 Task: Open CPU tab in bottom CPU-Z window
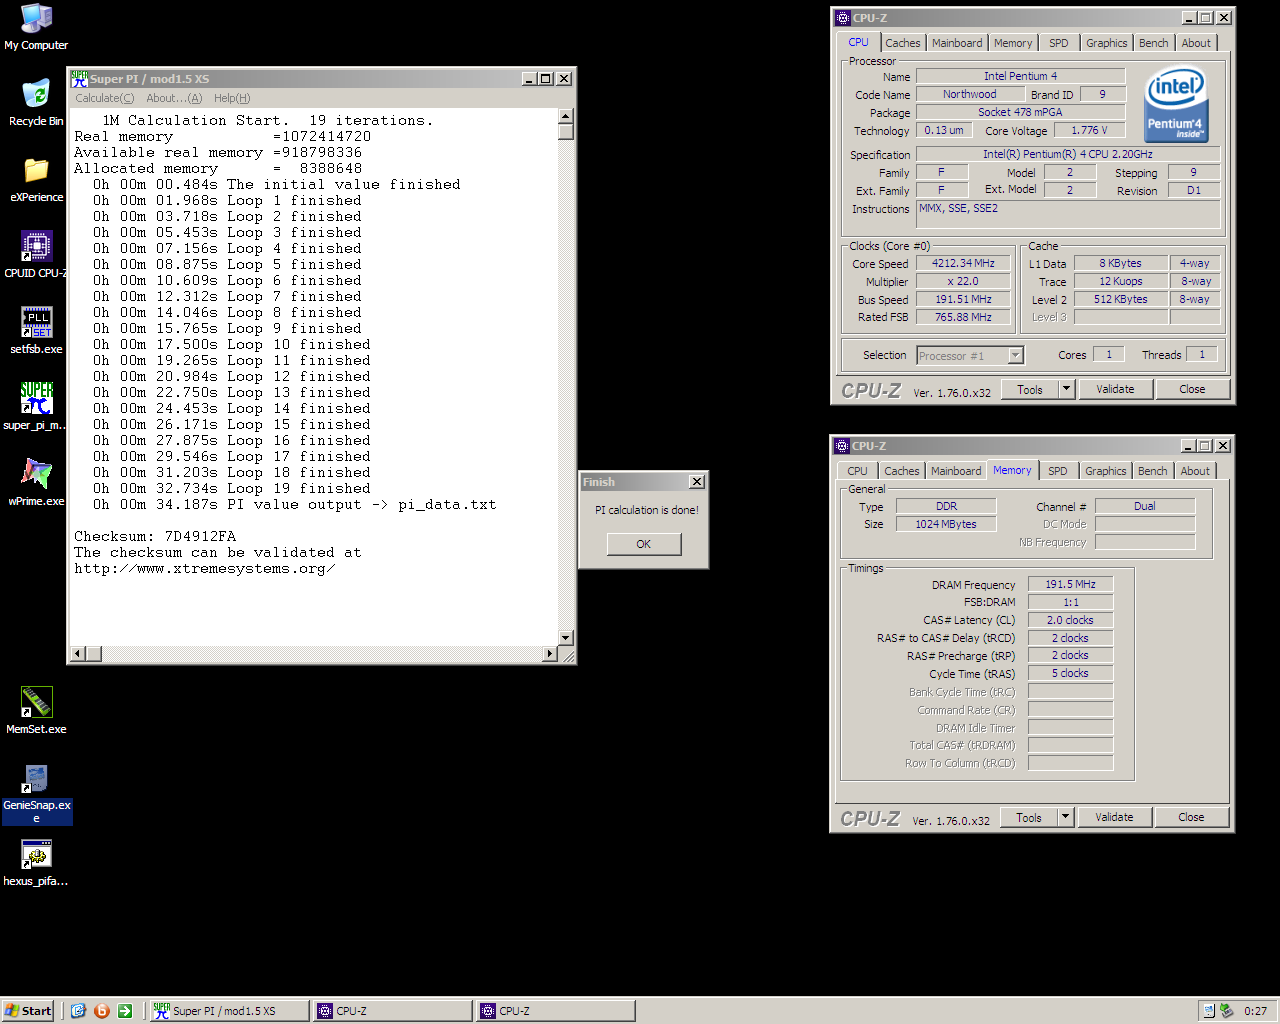pos(858,471)
